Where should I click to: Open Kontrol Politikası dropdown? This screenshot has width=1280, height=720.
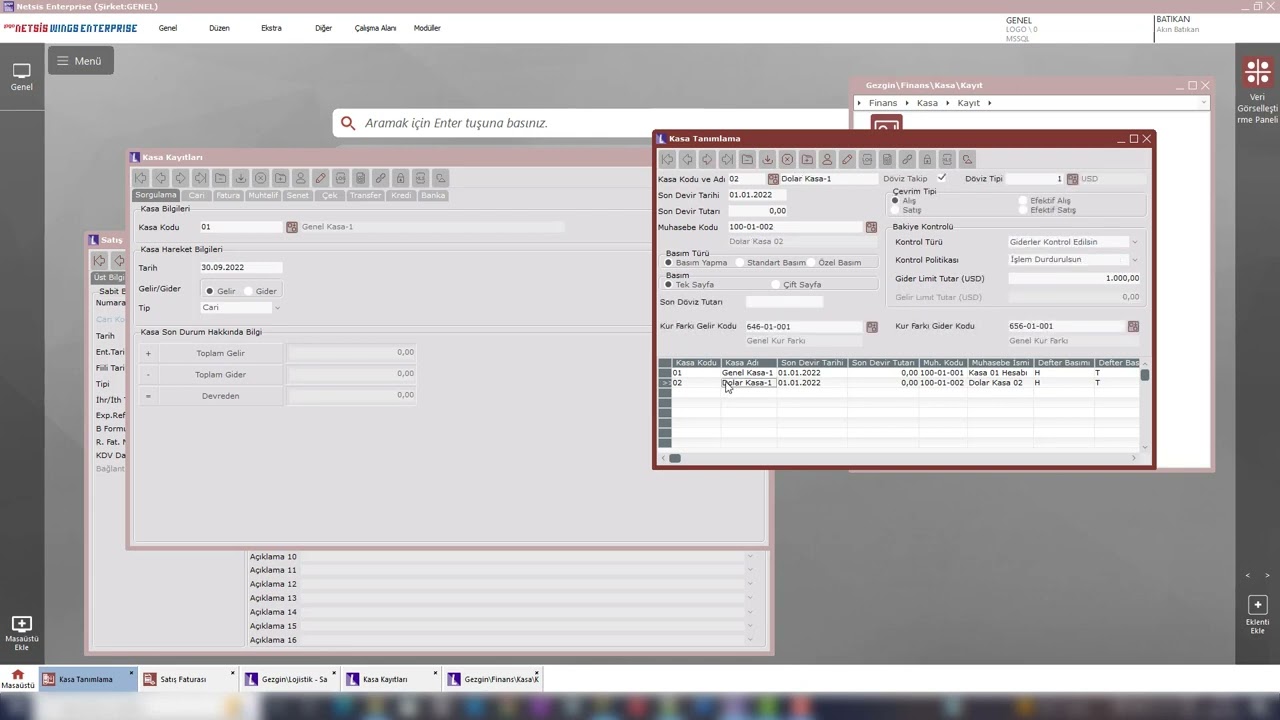coord(1134,260)
